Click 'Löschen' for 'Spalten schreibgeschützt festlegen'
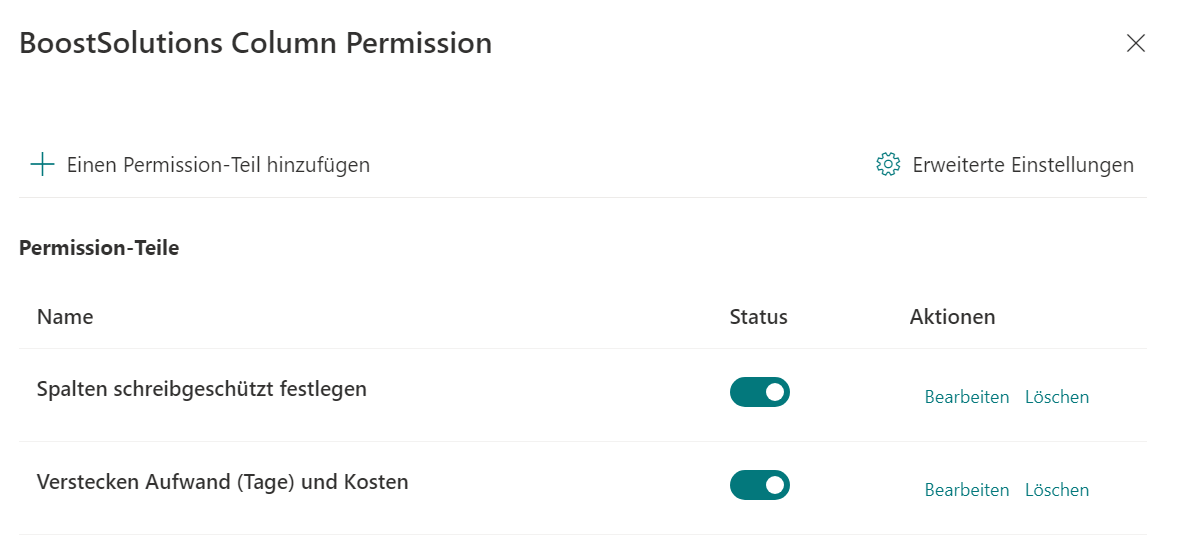 click(x=1056, y=397)
